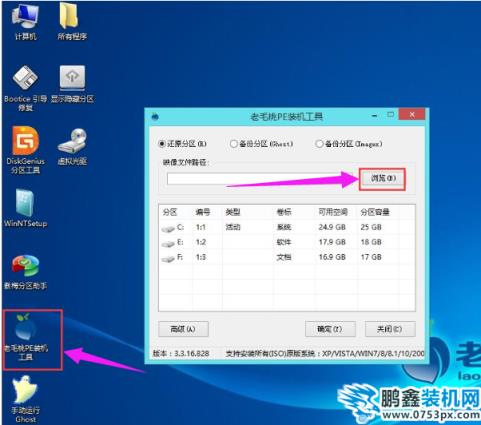The height and width of the screenshot is (425, 481).
Task: Launch the WinNTSetup desktop icon
Action: pyautogui.click(x=25, y=208)
